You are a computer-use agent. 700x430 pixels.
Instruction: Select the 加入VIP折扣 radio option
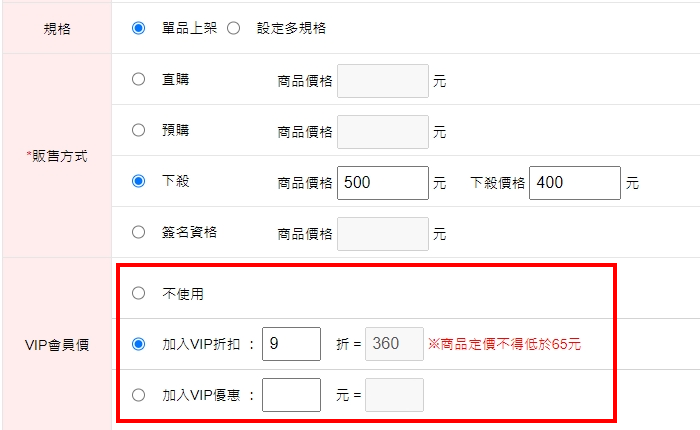[x=138, y=345]
